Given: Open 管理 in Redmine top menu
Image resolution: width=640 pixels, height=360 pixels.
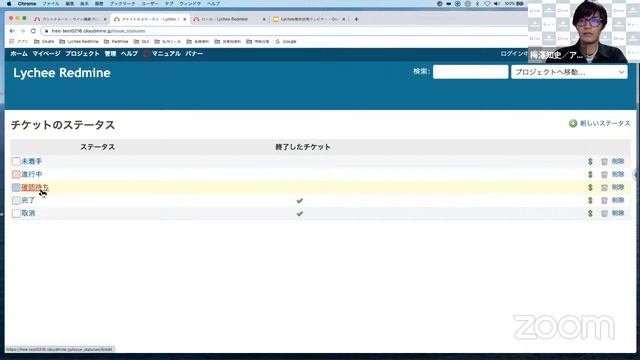Looking at the screenshot, I should click(110, 54).
